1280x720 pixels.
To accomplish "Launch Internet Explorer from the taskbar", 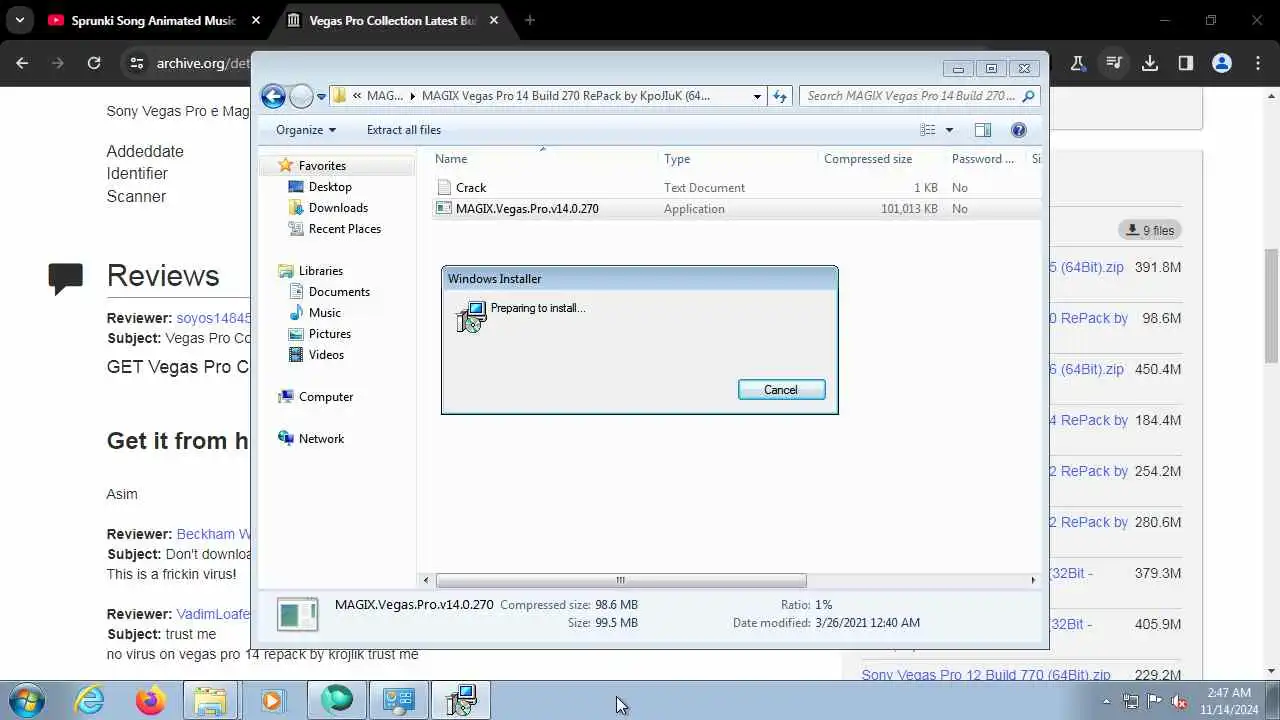I will (89, 700).
